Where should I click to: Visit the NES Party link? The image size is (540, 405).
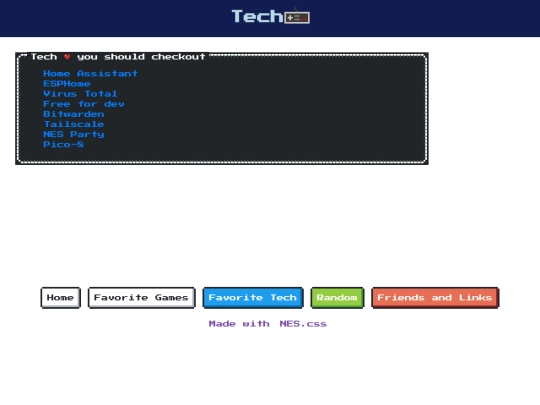(74, 134)
